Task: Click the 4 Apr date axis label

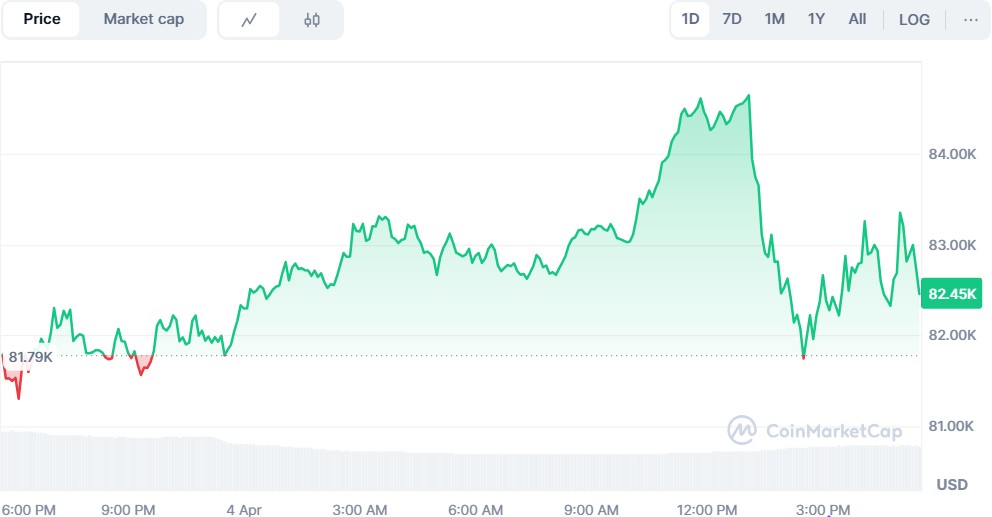Action: pyautogui.click(x=245, y=509)
